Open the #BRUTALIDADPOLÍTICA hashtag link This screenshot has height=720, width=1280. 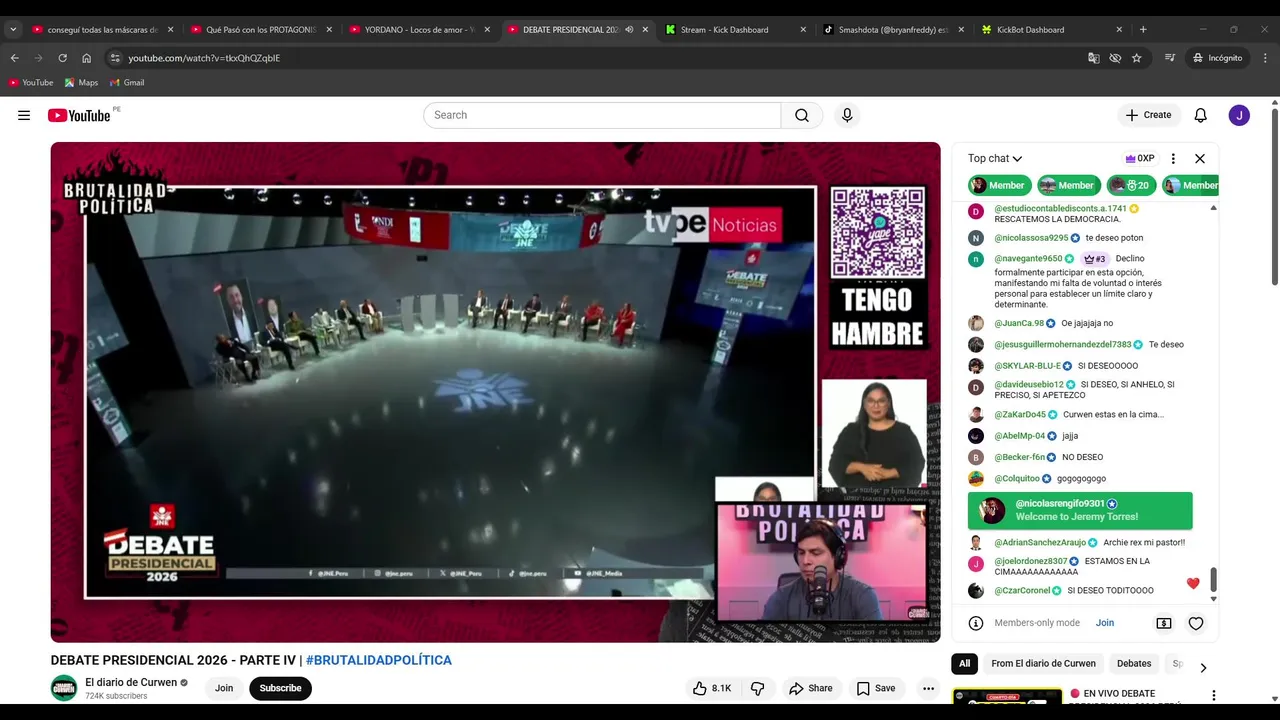379,660
